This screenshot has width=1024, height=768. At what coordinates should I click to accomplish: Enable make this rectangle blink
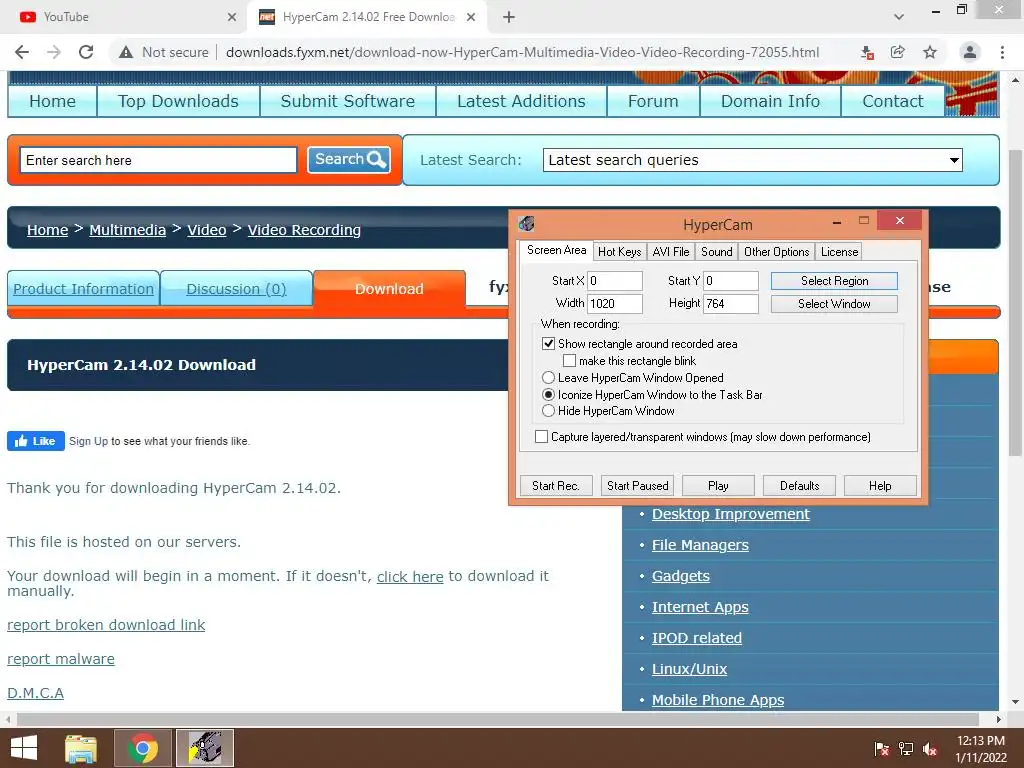(x=569, y=360)
